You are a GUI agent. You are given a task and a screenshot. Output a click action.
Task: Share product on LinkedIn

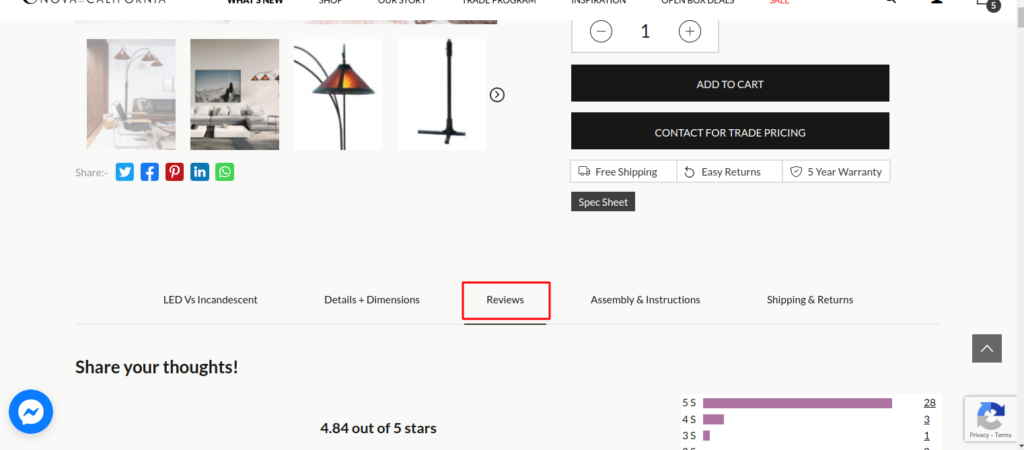point(200,172)
